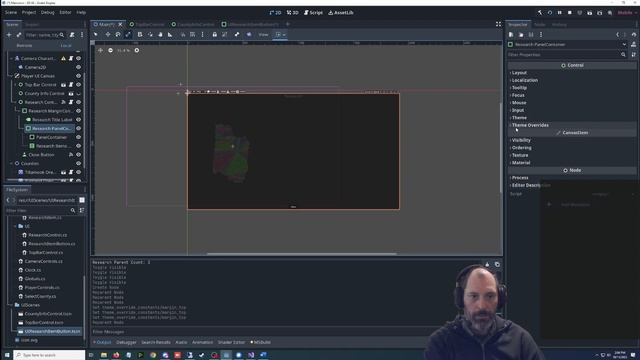Select CameraControls.cs in FileSystem
This screenshot has height=360, width=640.
(43, 261)
